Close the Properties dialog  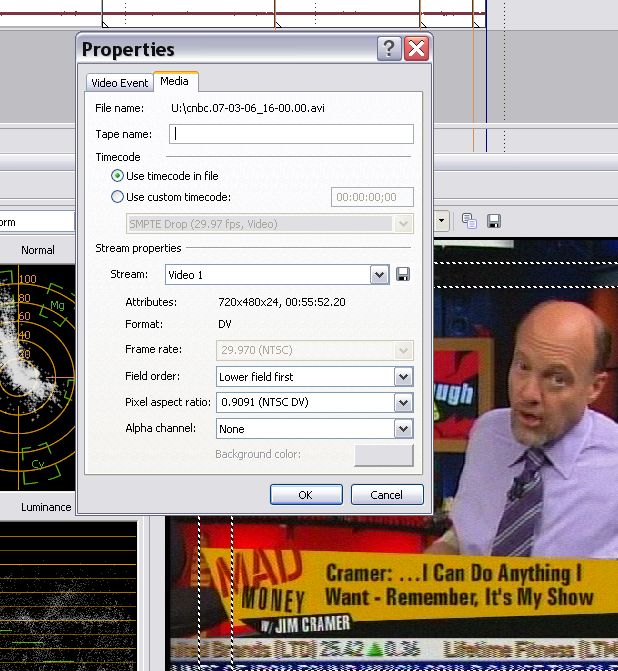[416, 48]
